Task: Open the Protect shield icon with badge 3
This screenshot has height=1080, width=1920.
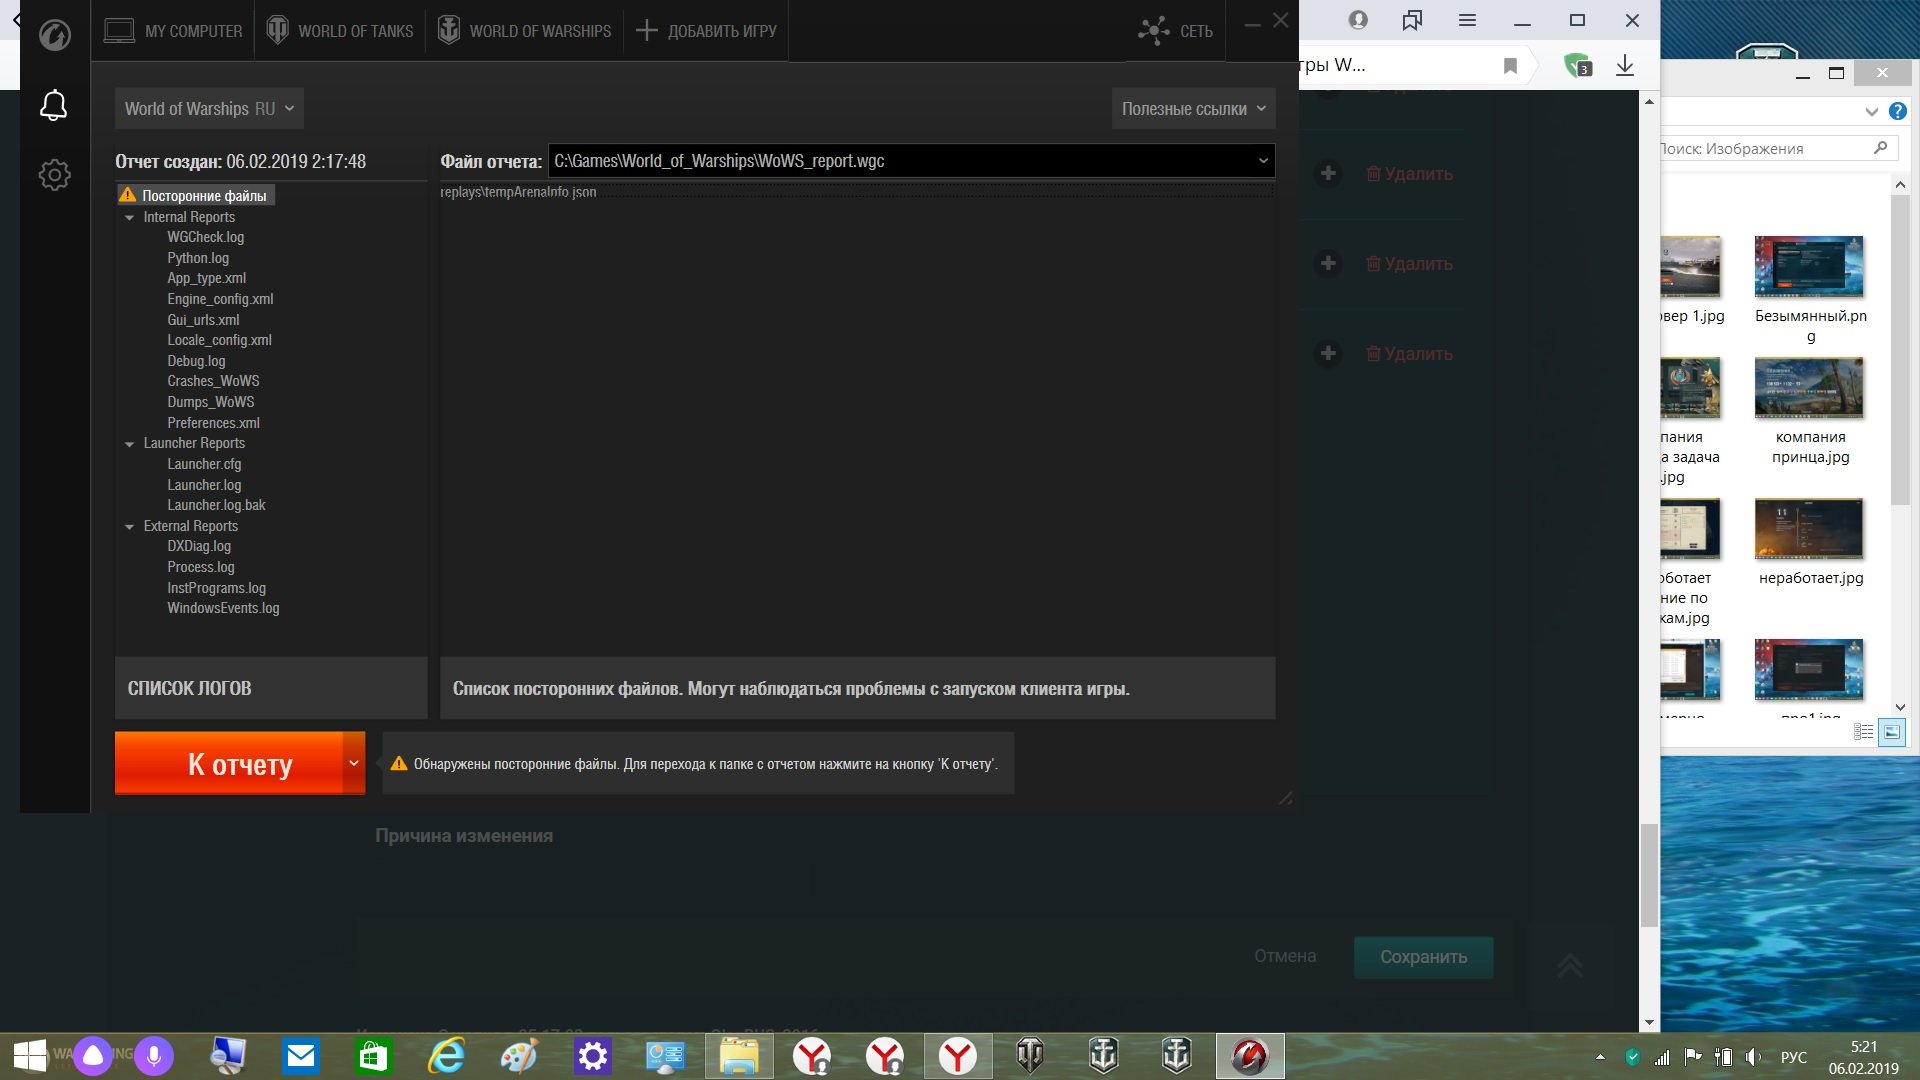Action: [1578, 66]
